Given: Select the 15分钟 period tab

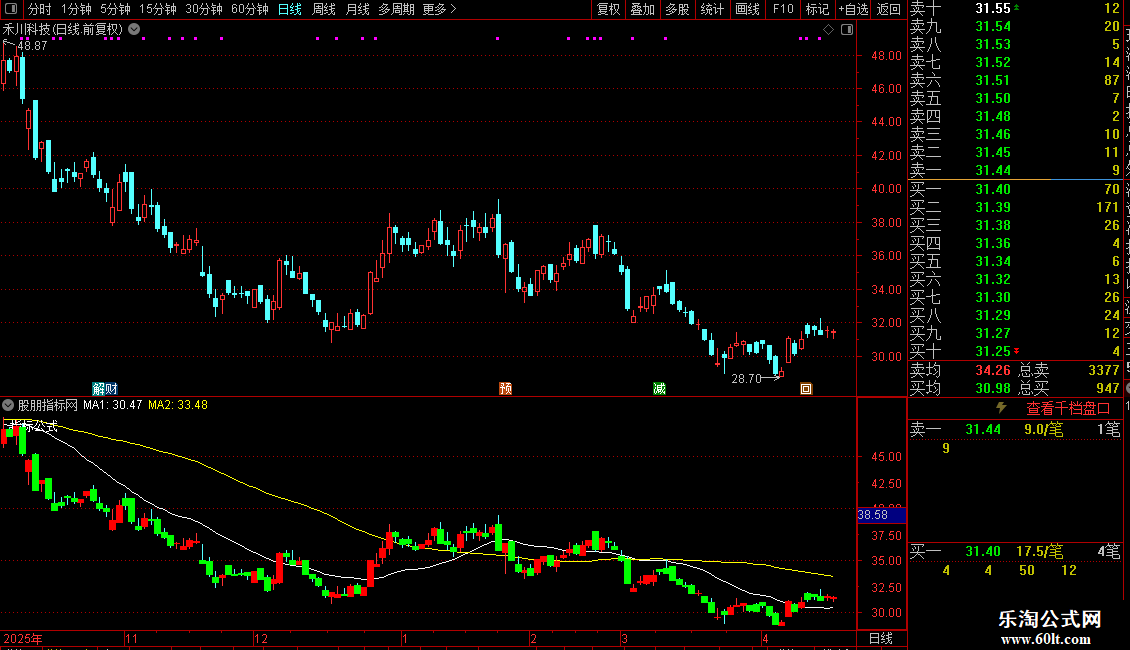Looking at the screenshot, I should [158, 9].
